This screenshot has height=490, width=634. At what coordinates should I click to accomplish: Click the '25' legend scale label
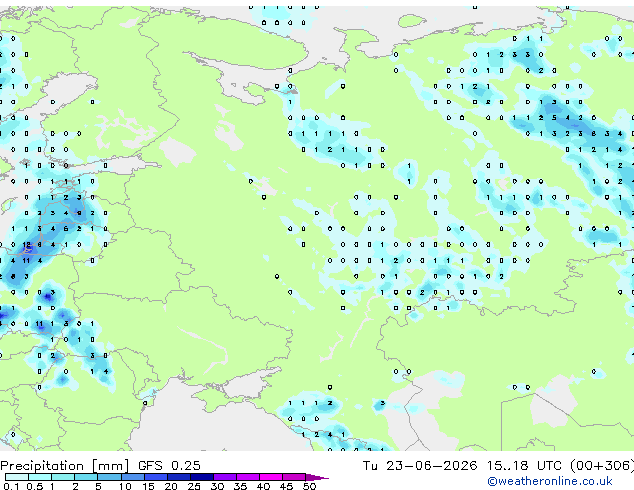[194, 486]
